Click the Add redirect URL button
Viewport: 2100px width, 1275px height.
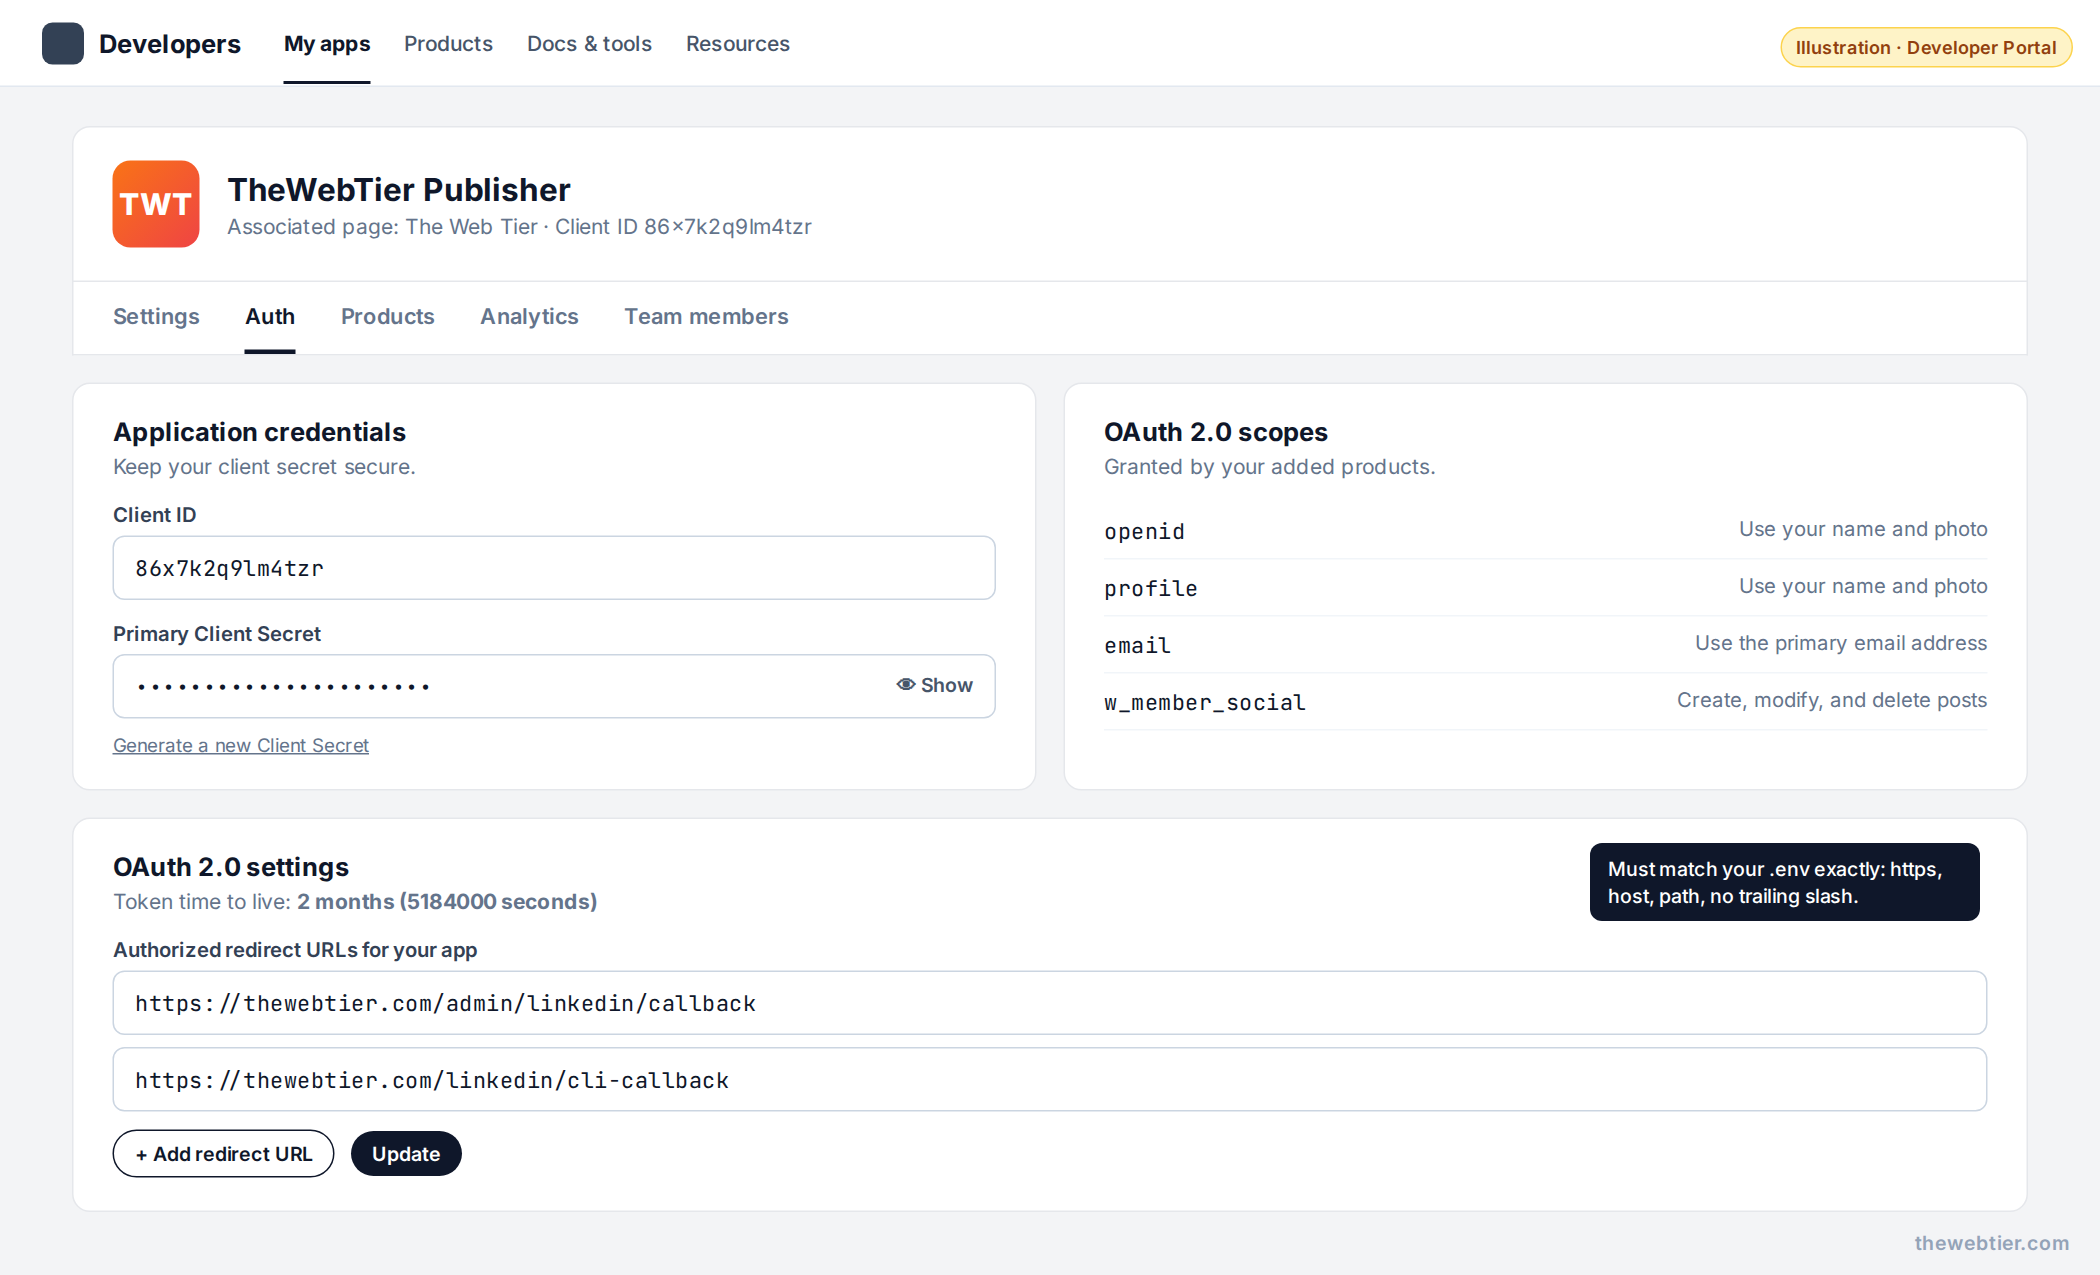tap(223, 1154)
